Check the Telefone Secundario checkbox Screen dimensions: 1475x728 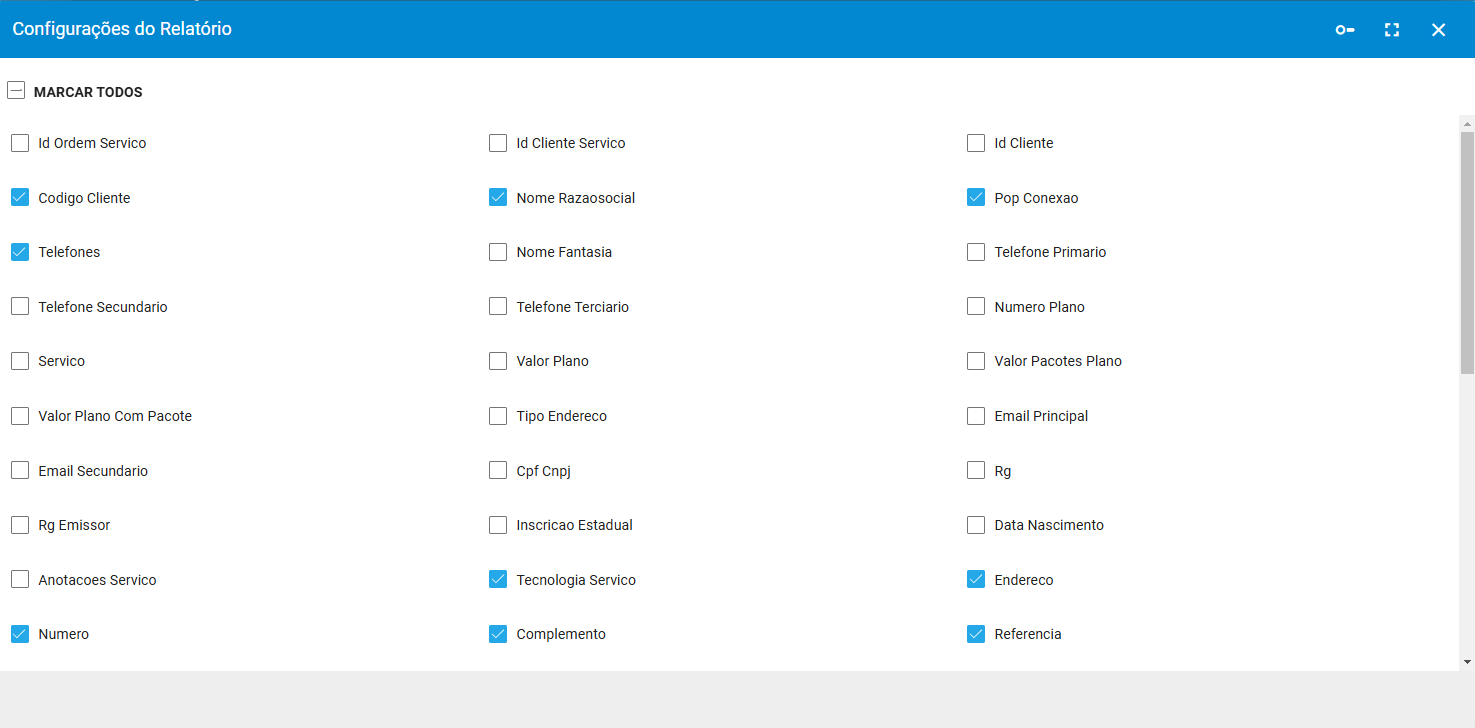point(20,306)
